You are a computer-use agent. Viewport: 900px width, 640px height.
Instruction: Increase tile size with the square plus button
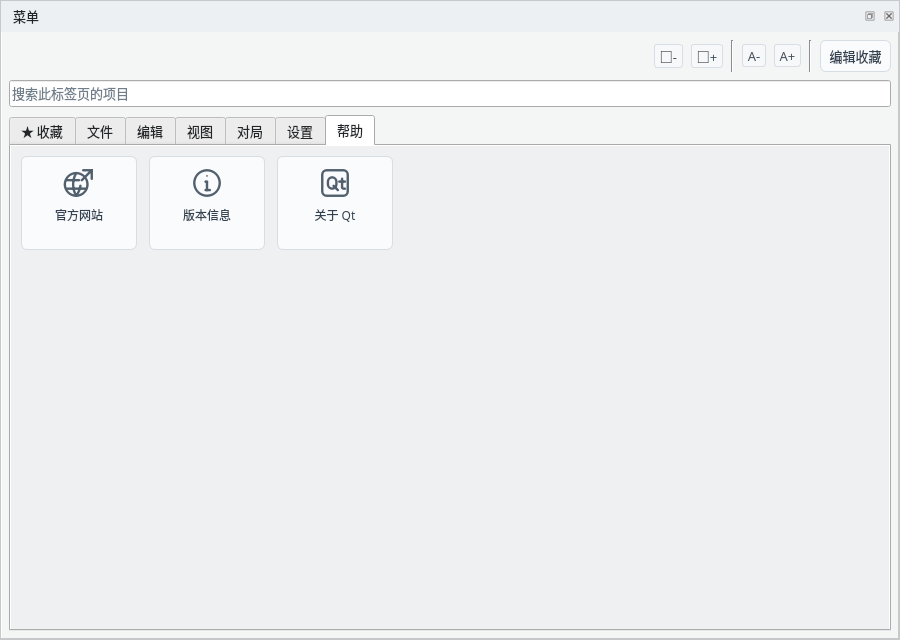707,56
